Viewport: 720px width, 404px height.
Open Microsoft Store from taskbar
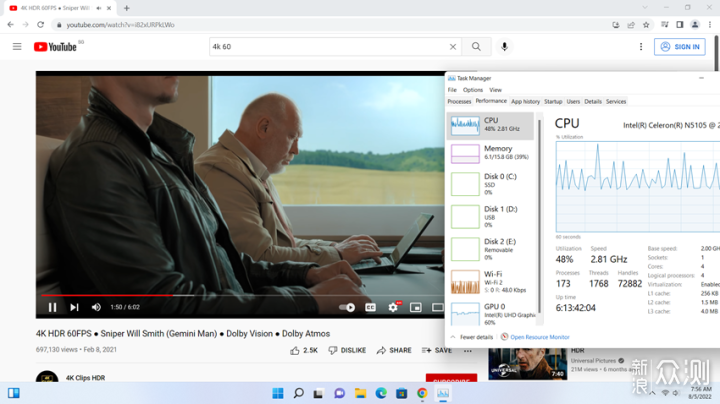(402, 393)
